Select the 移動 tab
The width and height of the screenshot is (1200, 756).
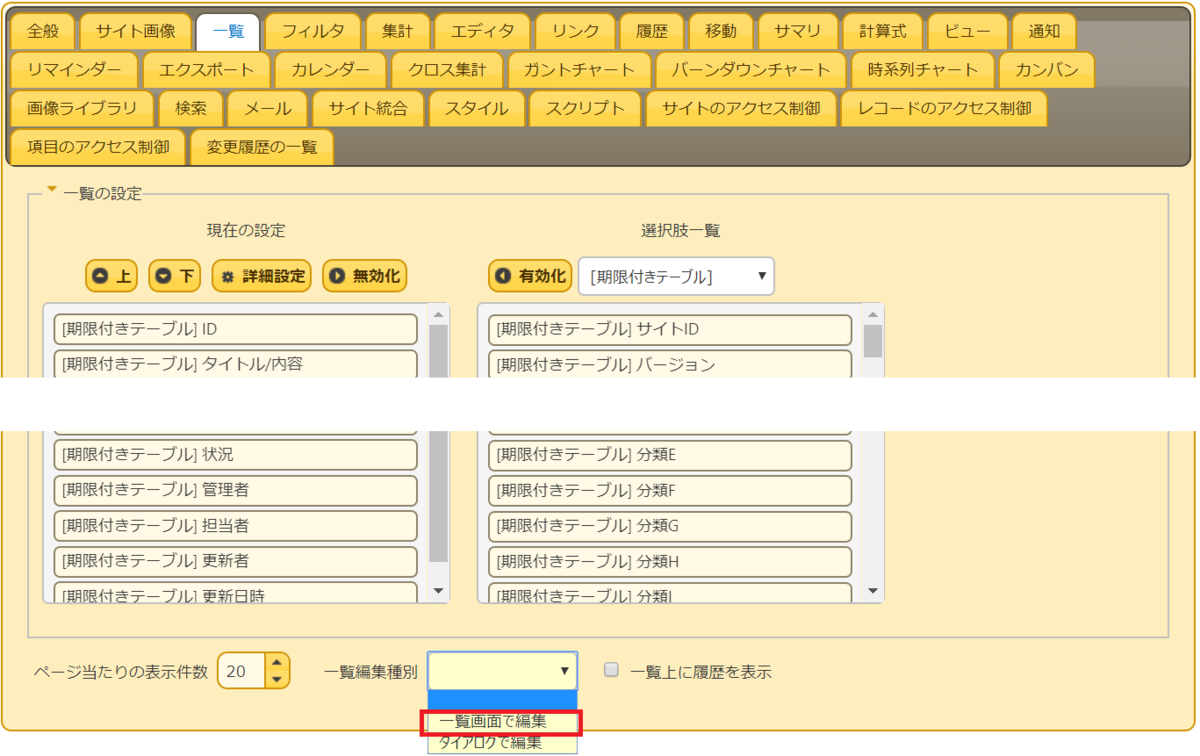[x=721, y=31]
